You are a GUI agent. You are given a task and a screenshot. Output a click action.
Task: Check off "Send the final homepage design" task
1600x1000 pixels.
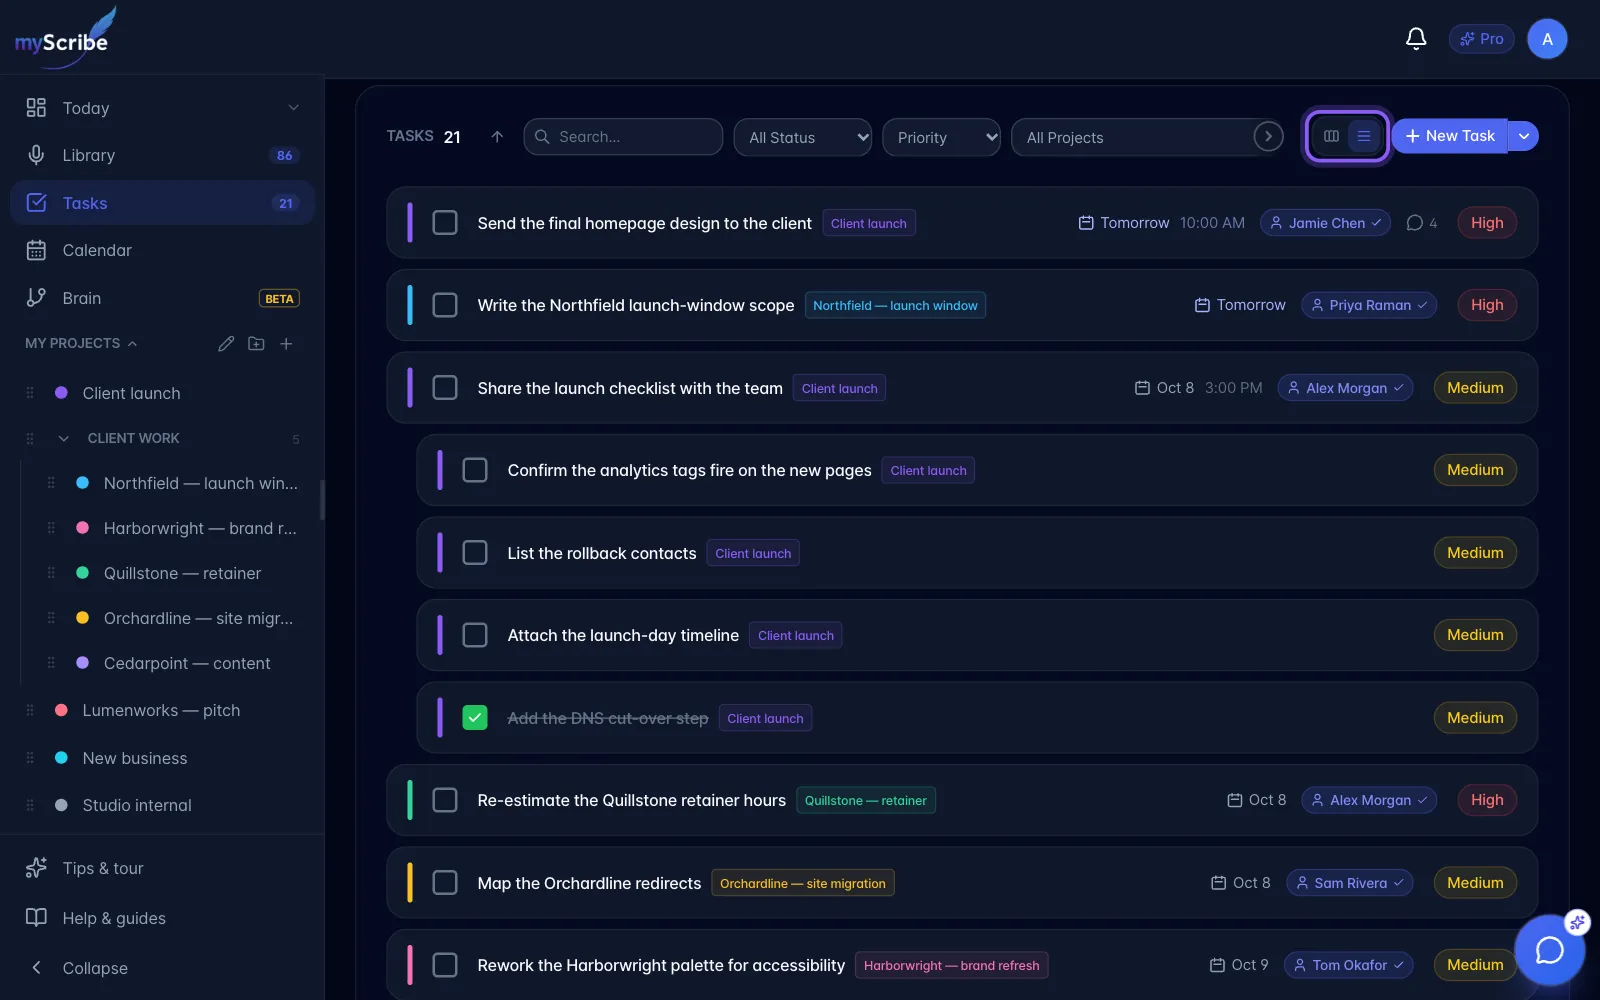click(x=445, y=222)
